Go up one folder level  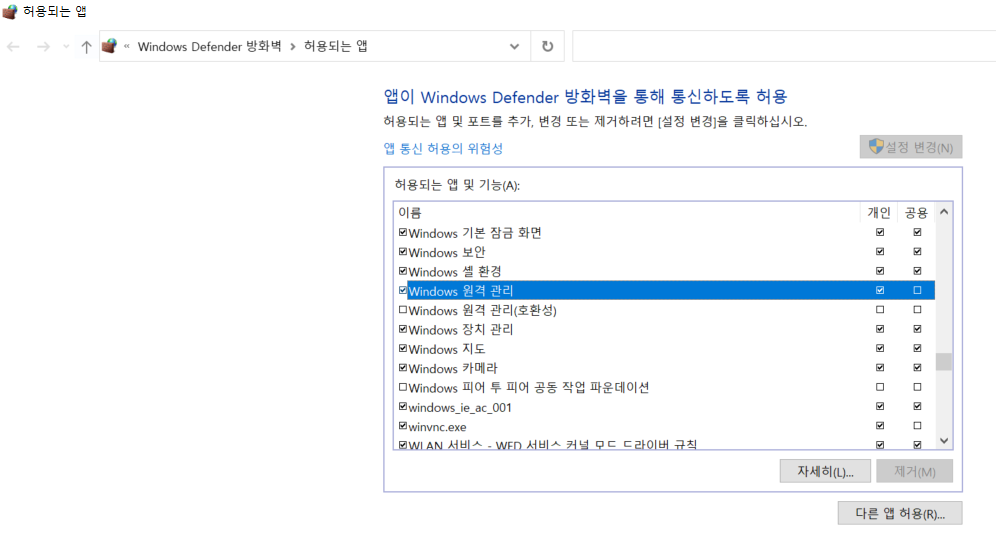coord(86,46)
